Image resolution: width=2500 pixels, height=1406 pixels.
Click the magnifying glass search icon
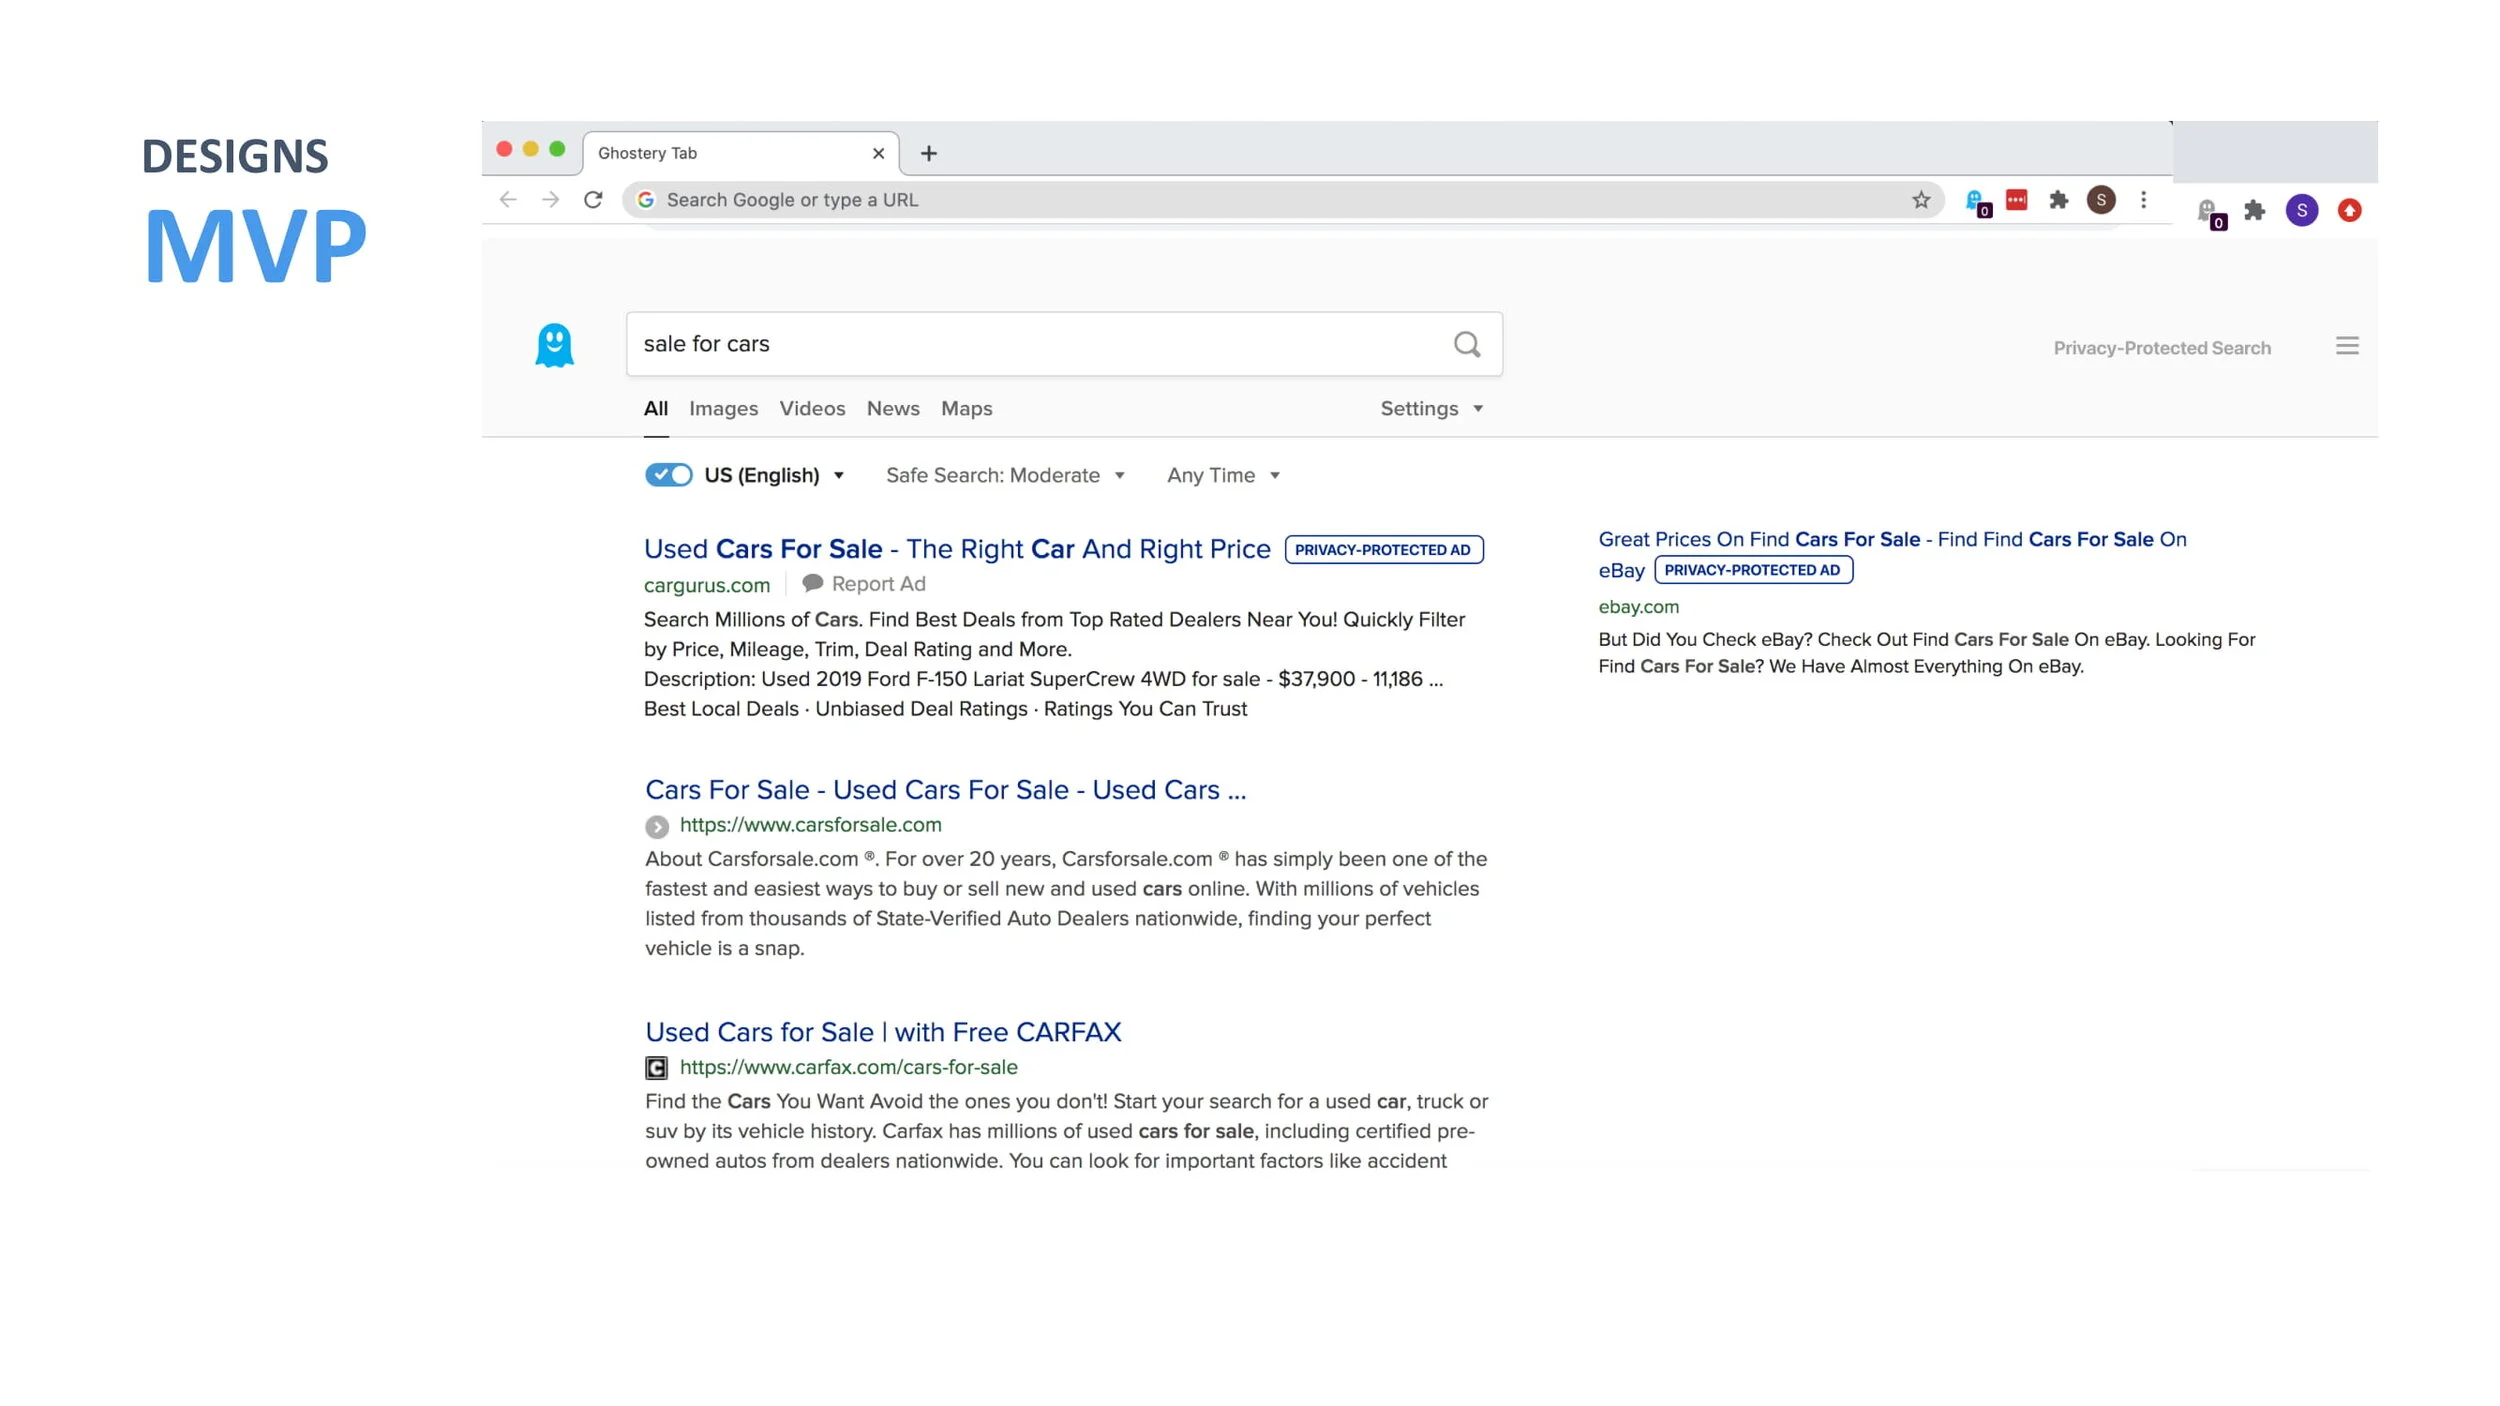1467,344
